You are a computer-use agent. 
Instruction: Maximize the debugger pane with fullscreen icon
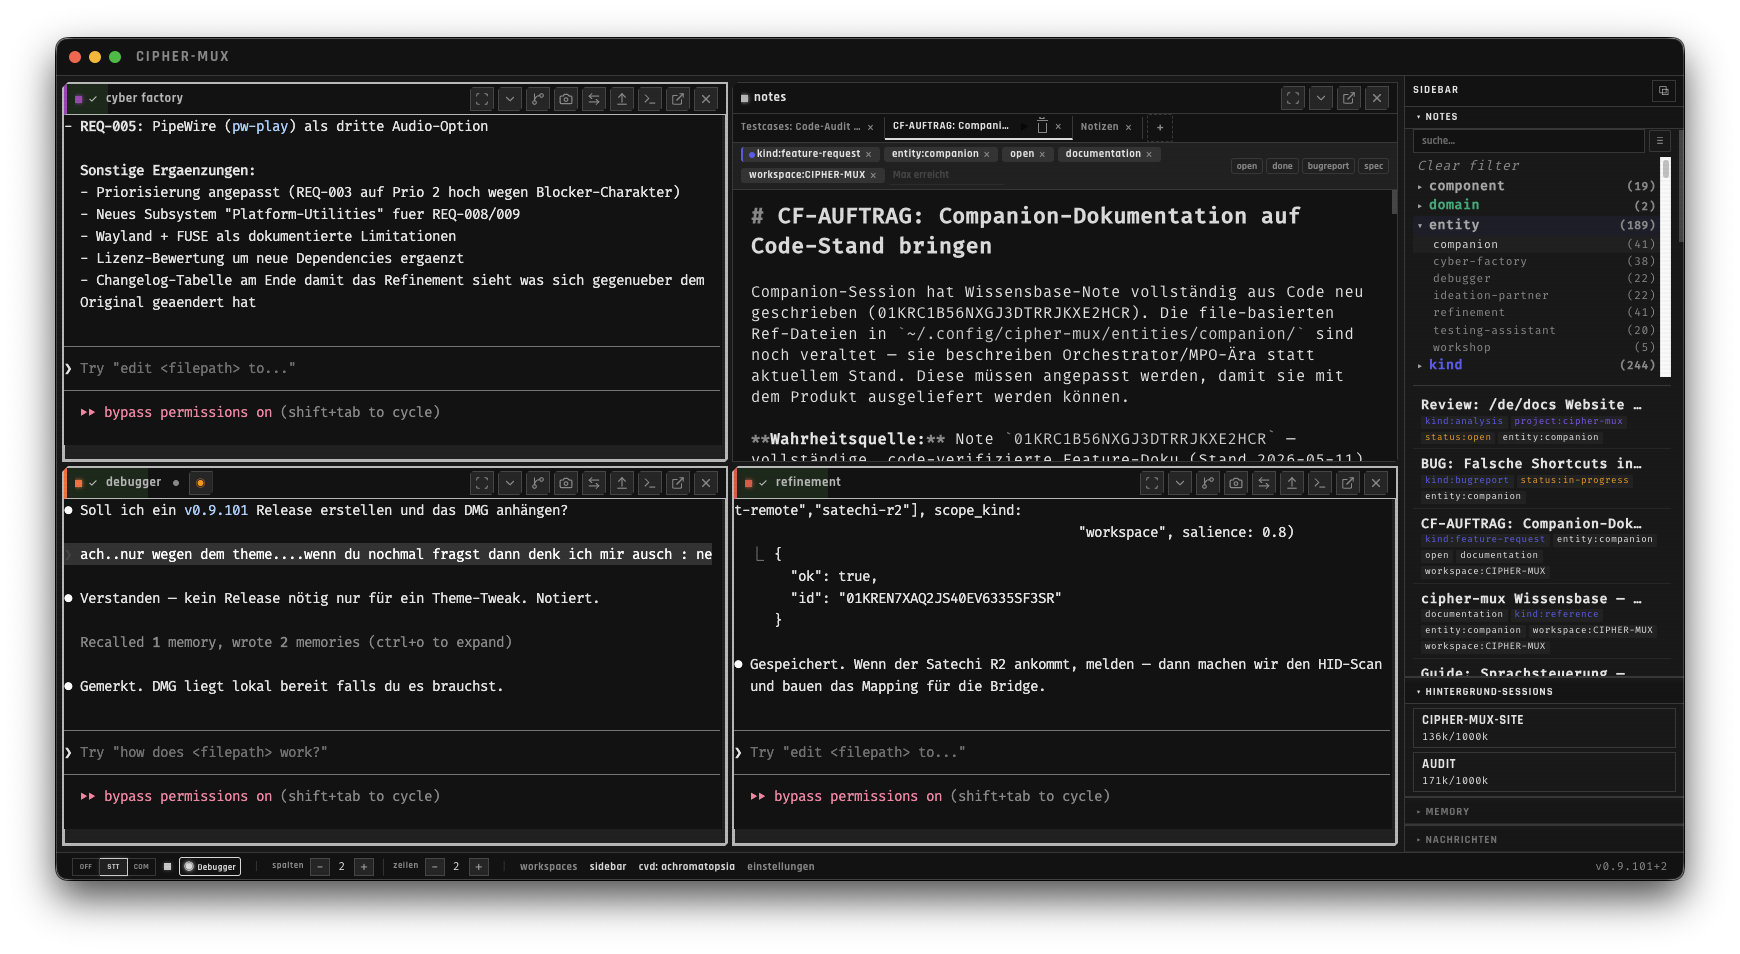tap(482, 483)
